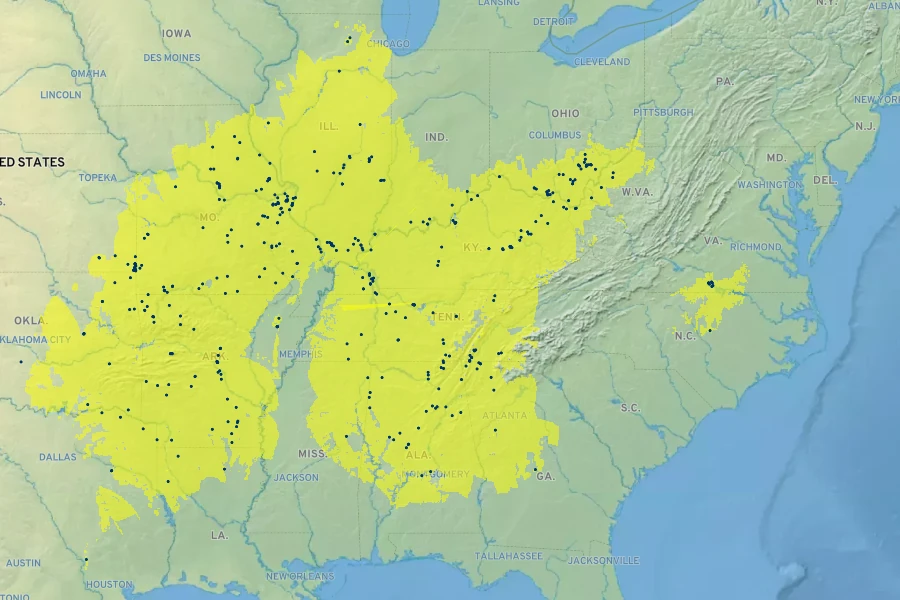This screenshot has width=900, height=600.
Task: Click the Des Moines map label
Action: pyautogui.click(x=172, y=58)
